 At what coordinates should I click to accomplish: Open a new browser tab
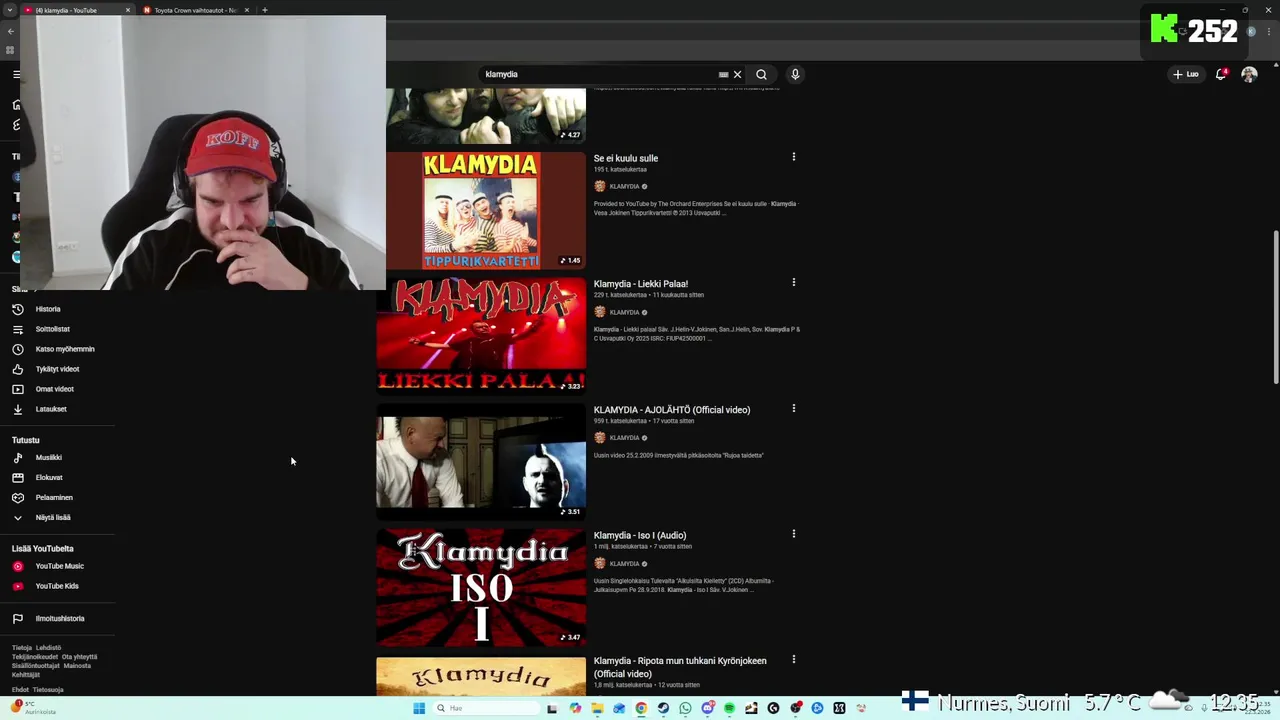tap(264, 10)
